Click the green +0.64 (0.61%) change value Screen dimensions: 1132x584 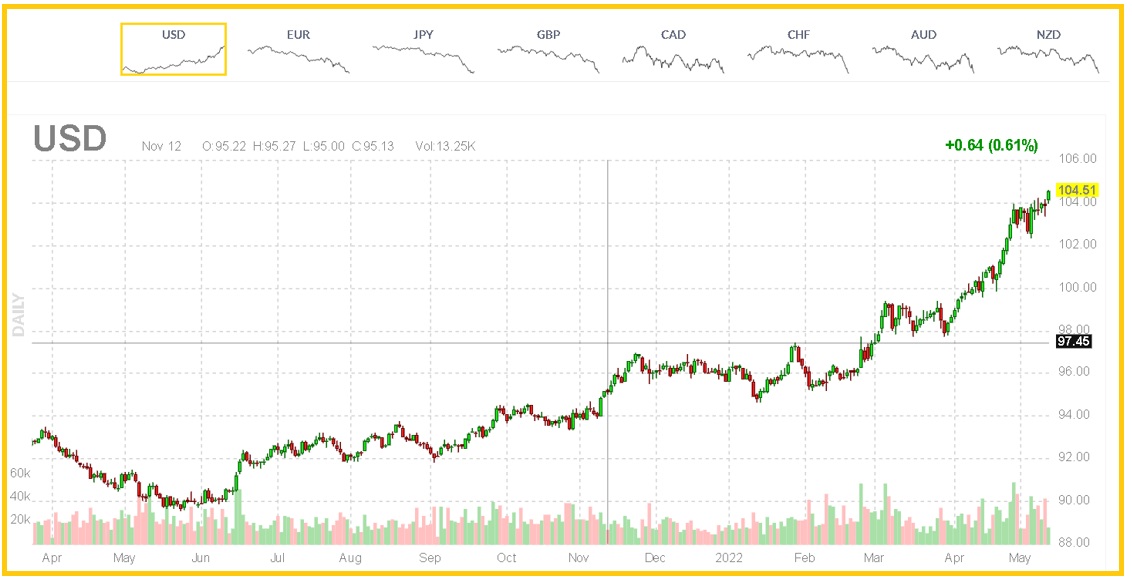pos(991,146)
